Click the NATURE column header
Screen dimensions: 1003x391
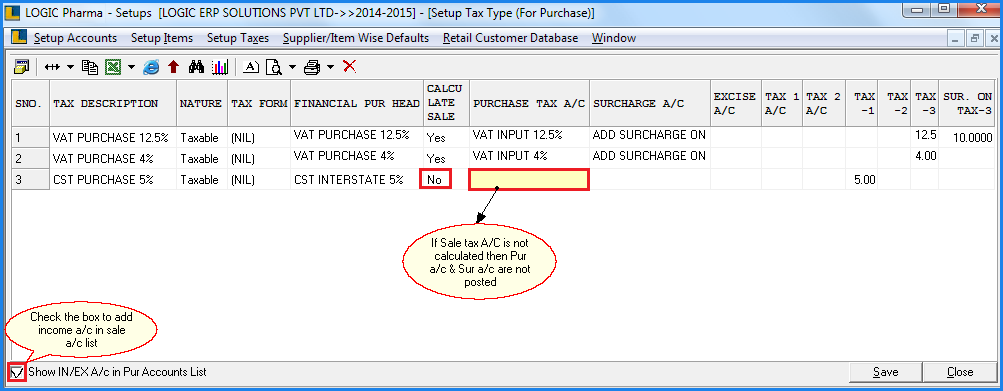[202, 103]
